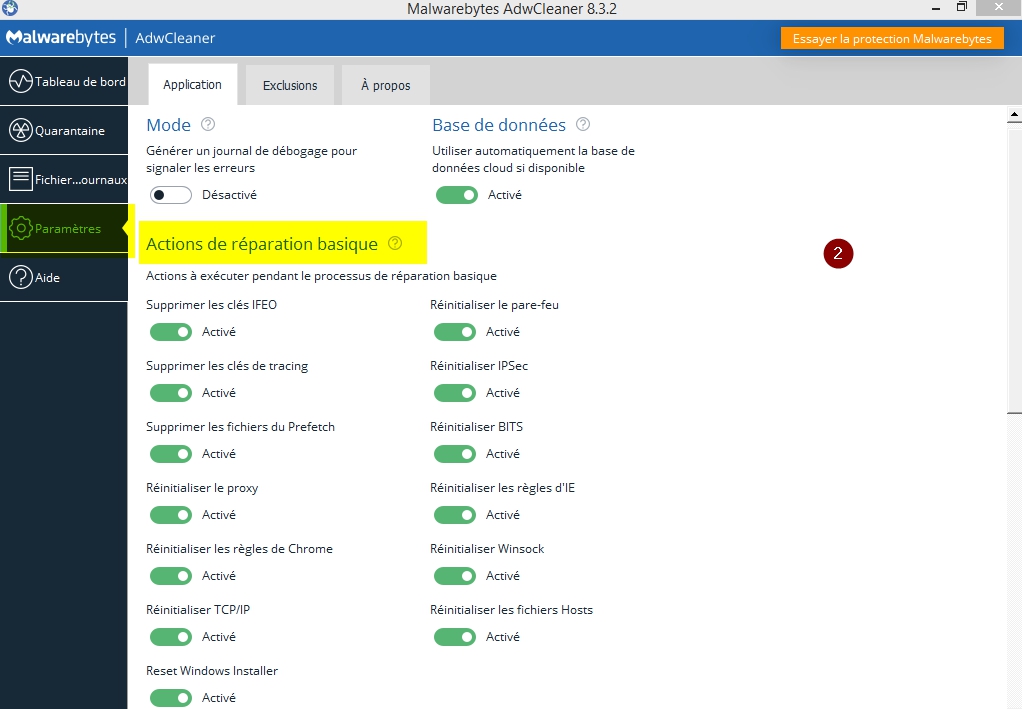Click the Mode help question icon
Screen dimensions: 1022x709
click(208, 124)
